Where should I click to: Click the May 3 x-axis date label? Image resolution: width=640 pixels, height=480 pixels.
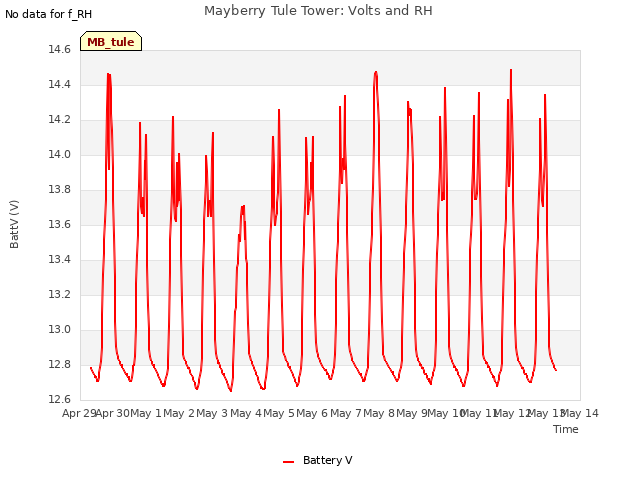tap(212, 413)
